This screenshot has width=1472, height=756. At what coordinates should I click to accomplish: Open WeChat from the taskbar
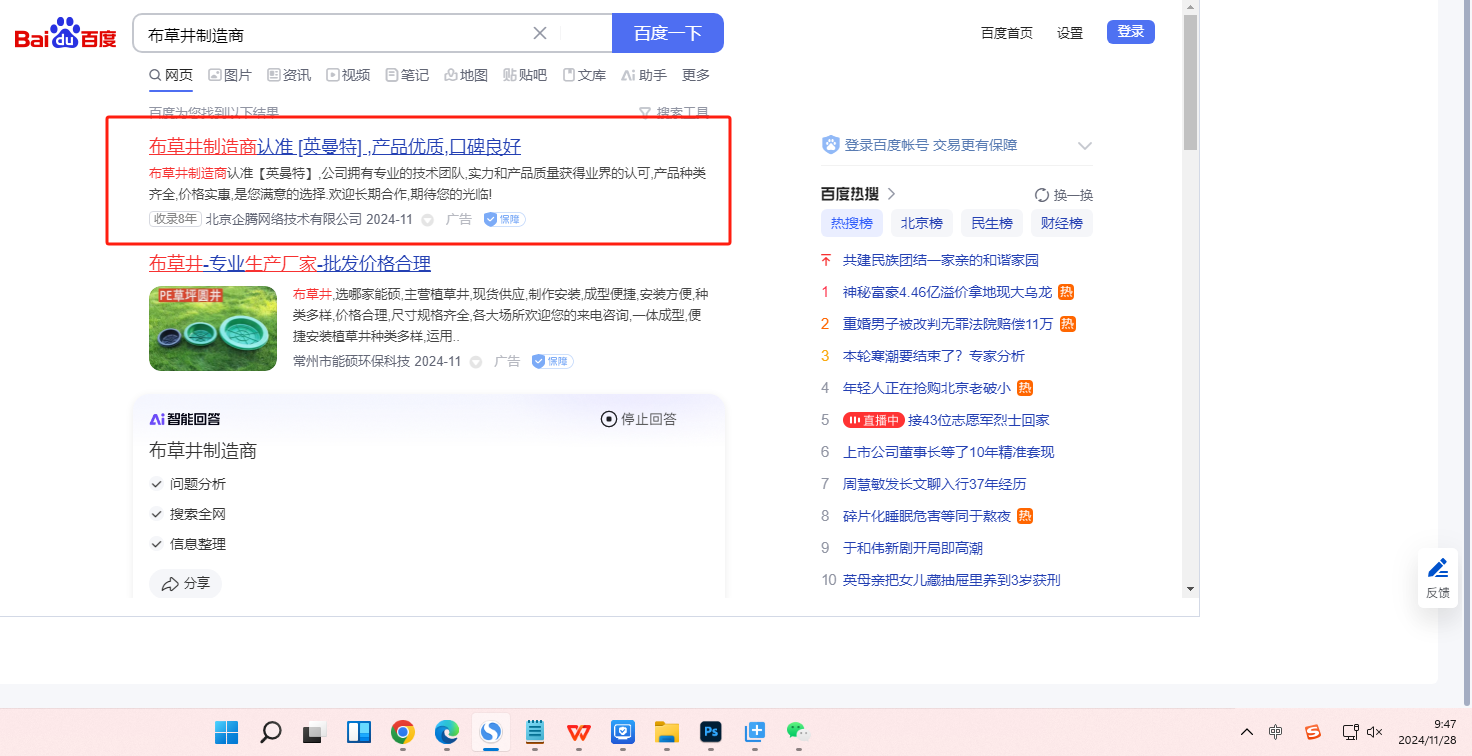796,732
